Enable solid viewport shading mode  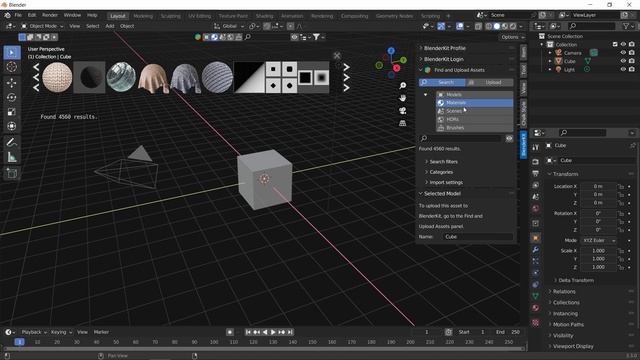click(497, 26)
